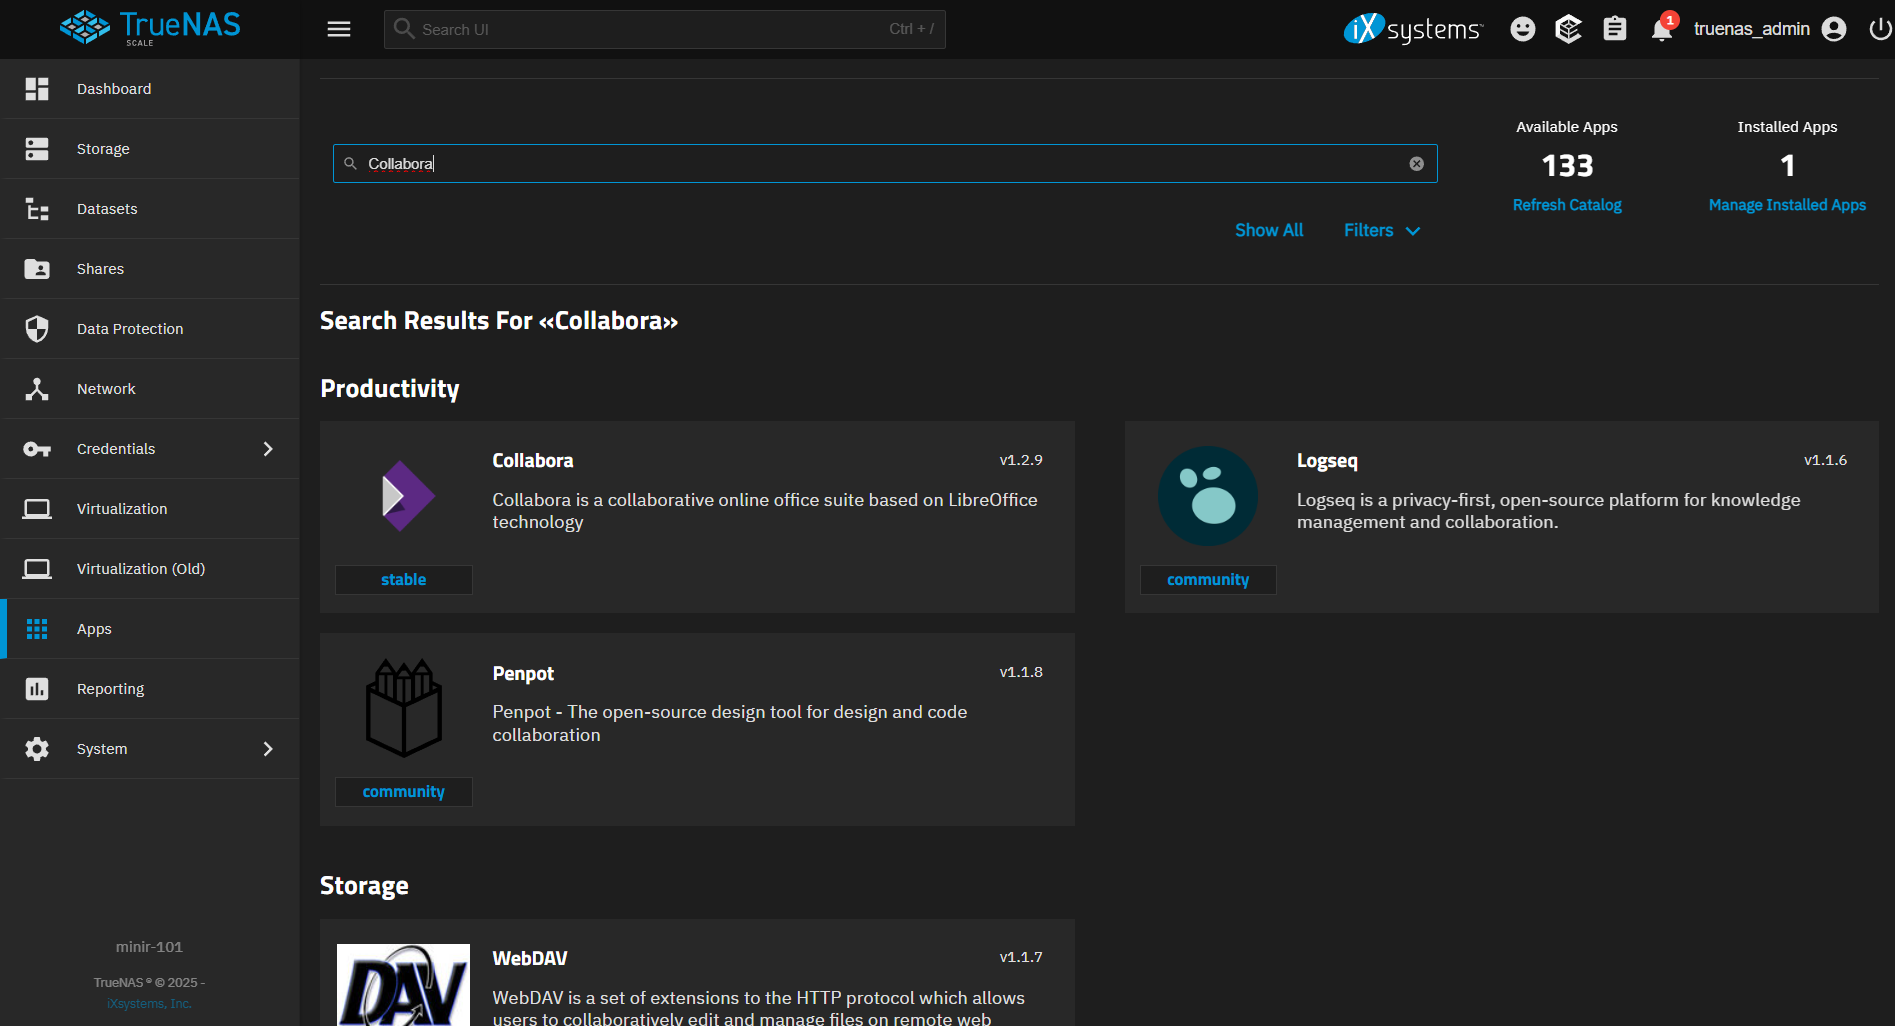Click the community badge on Logseq
This screenshot has width=1895, height=1026.
[1208, 580]
